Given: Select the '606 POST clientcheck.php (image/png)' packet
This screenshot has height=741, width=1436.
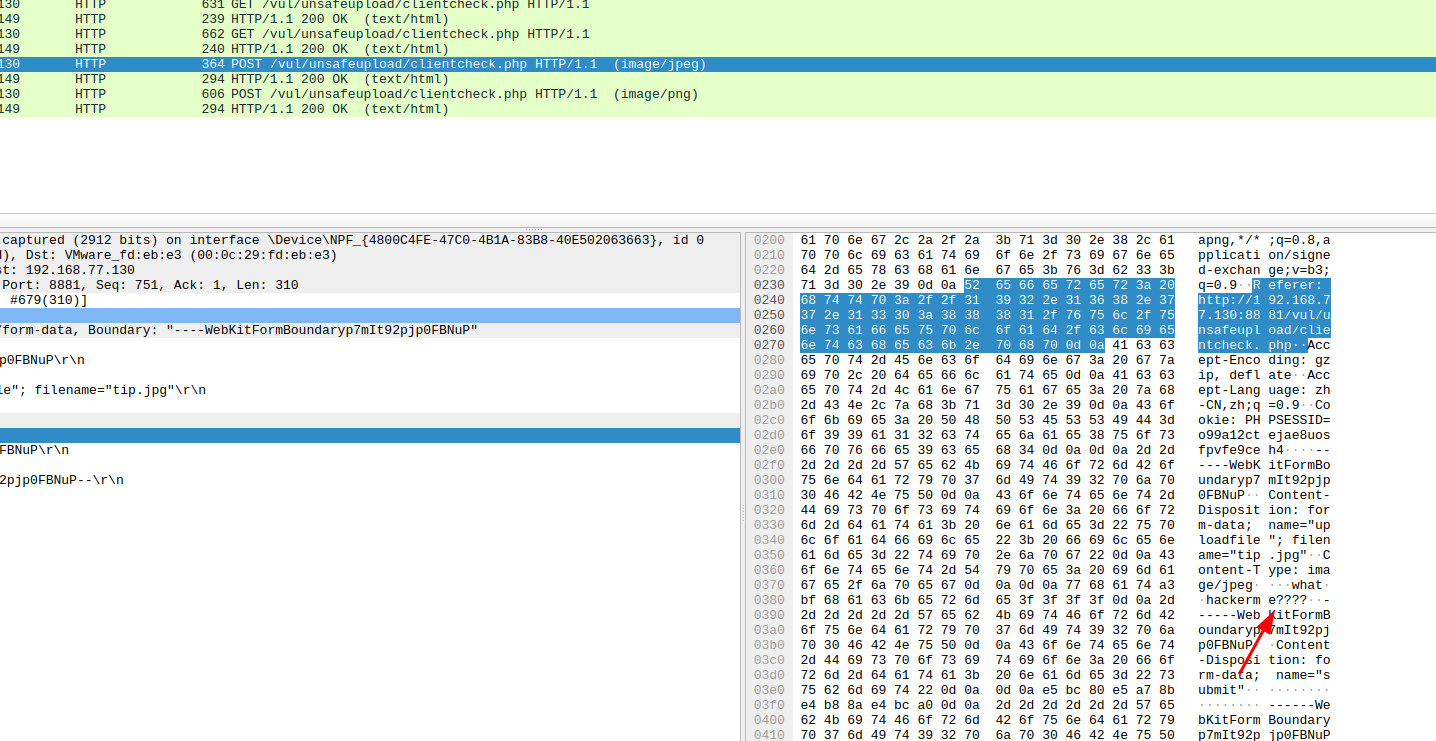Looking at the screenshot, I should [718, 94].
